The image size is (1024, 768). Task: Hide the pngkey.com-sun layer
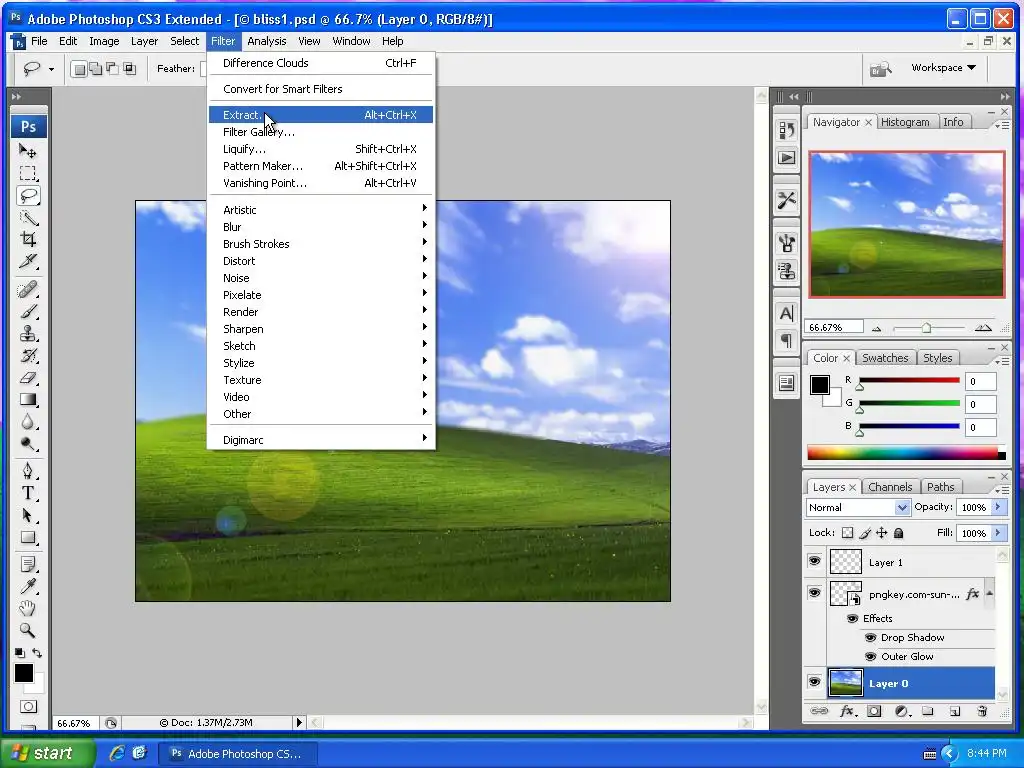[814, 593]
